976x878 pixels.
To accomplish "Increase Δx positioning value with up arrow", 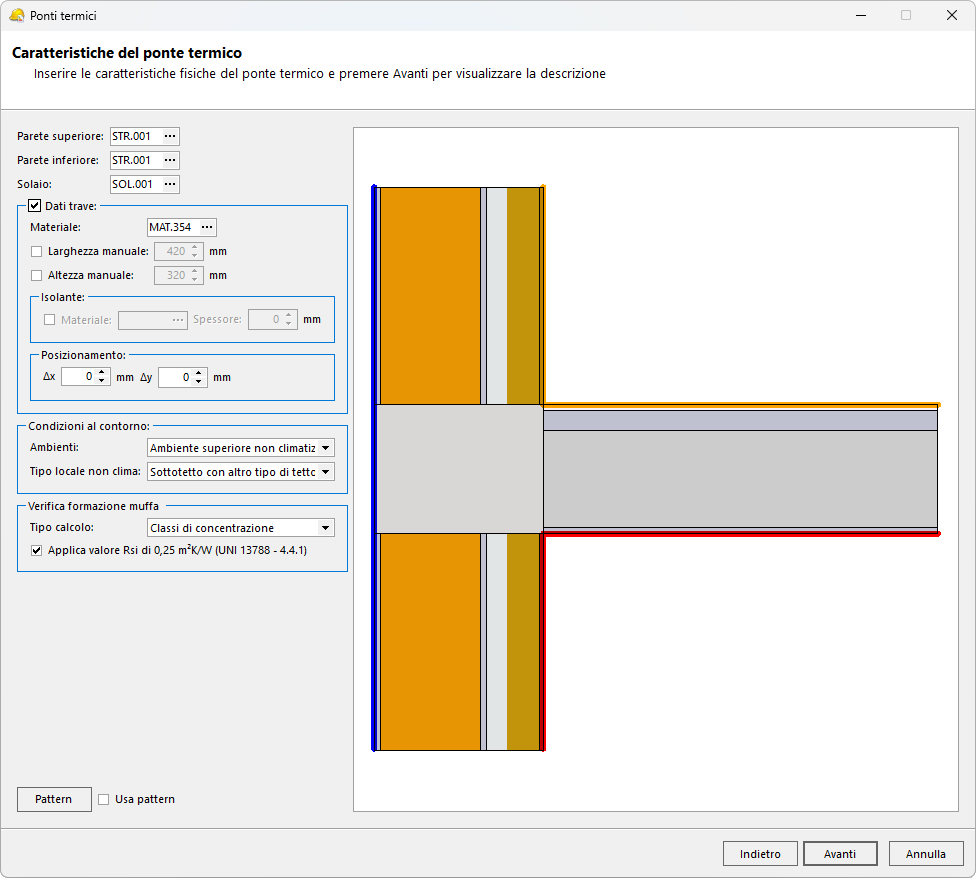I will (x=102, y=372).
